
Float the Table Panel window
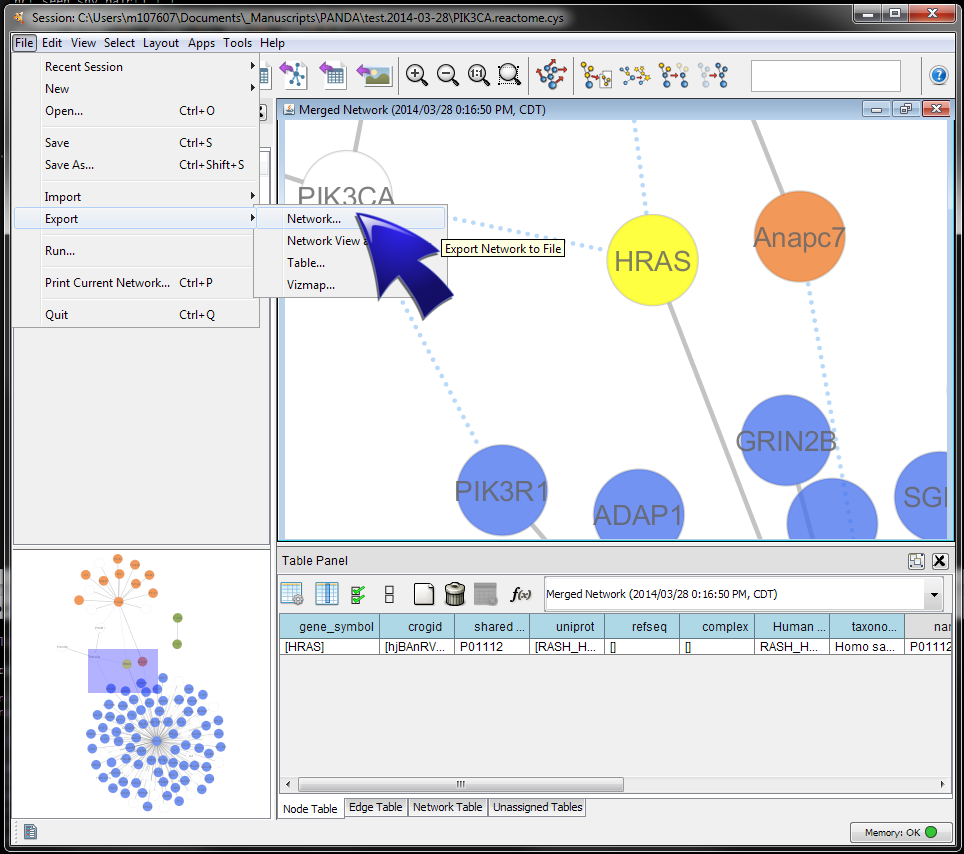916,561
